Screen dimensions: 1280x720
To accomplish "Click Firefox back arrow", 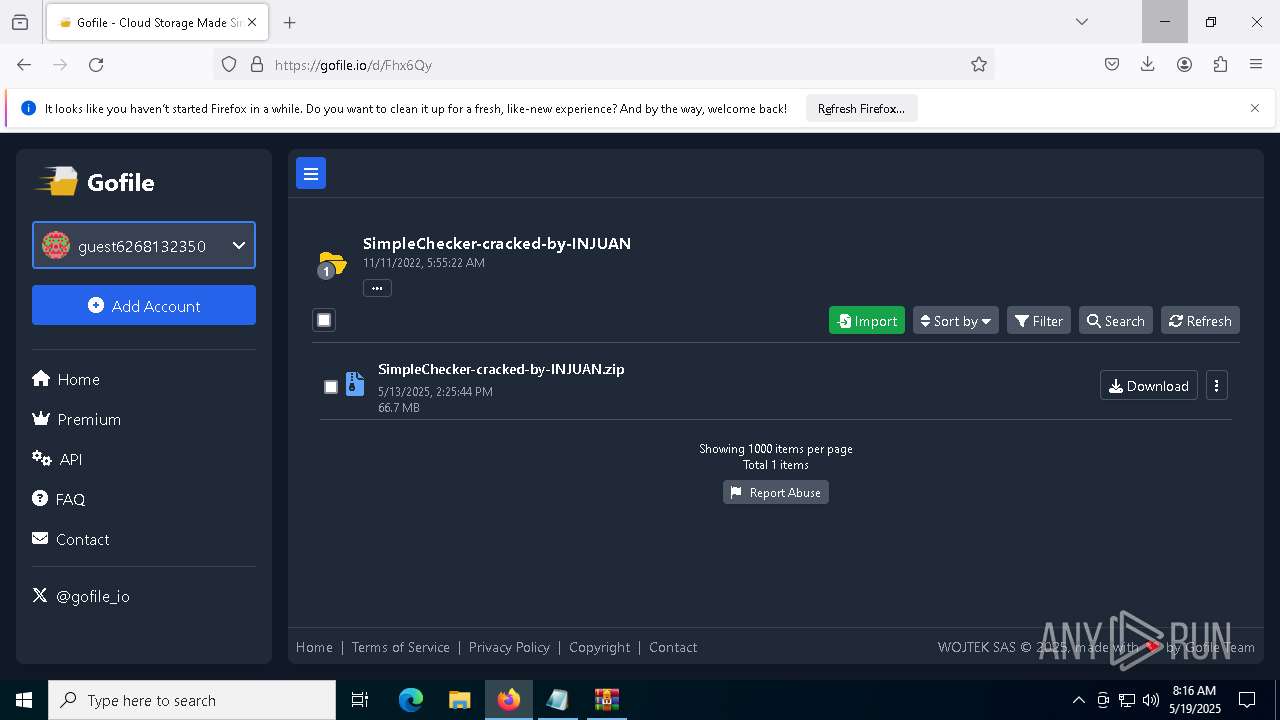I will (x=24, y=64).
